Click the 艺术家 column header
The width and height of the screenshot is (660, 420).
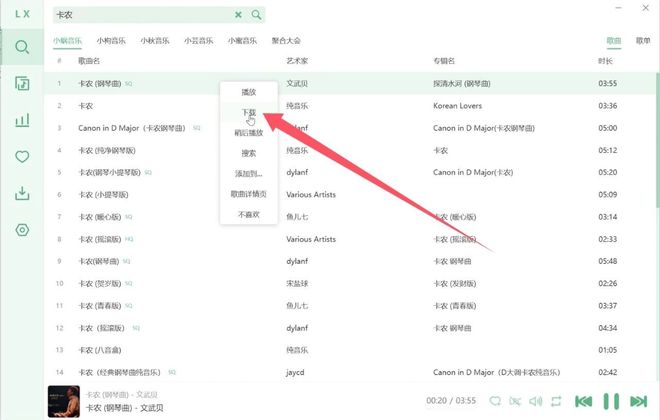pos(297,61)
